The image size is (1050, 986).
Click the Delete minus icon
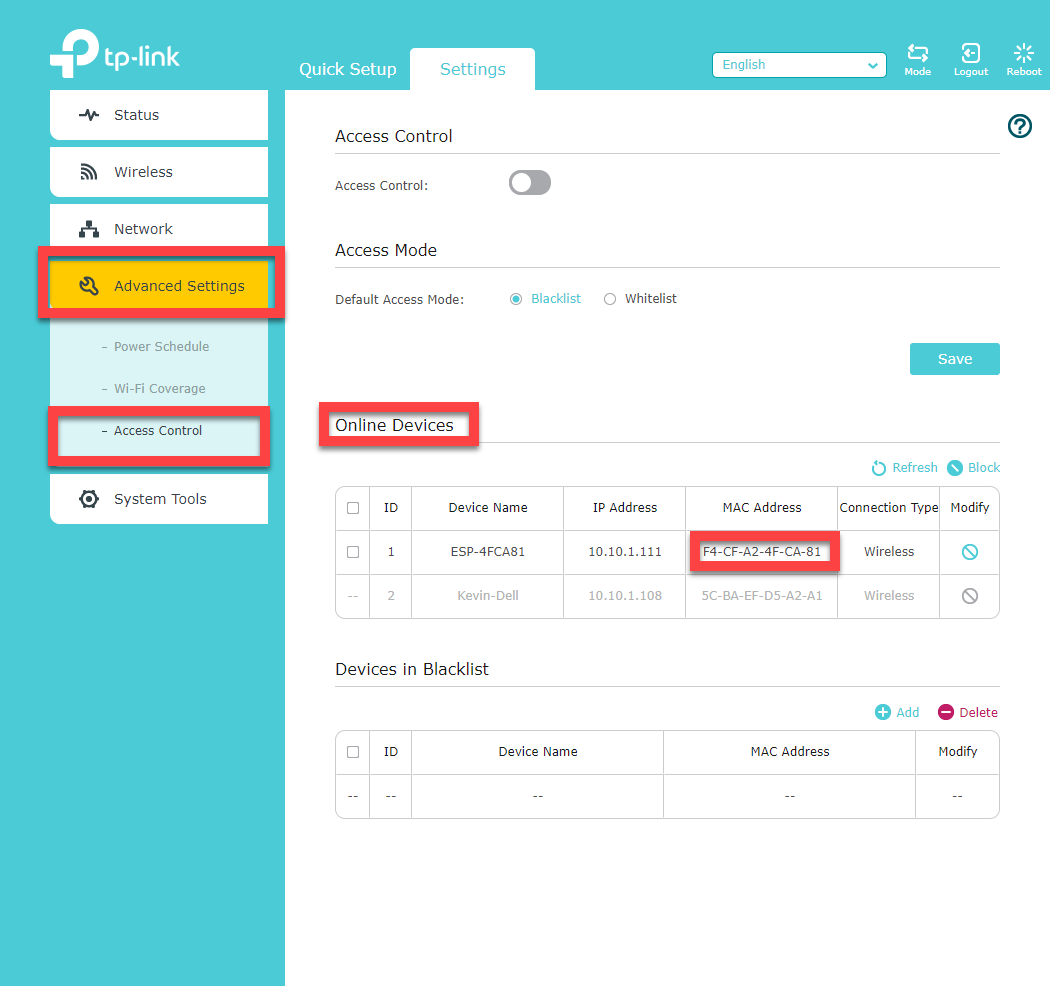pos(946,712)
